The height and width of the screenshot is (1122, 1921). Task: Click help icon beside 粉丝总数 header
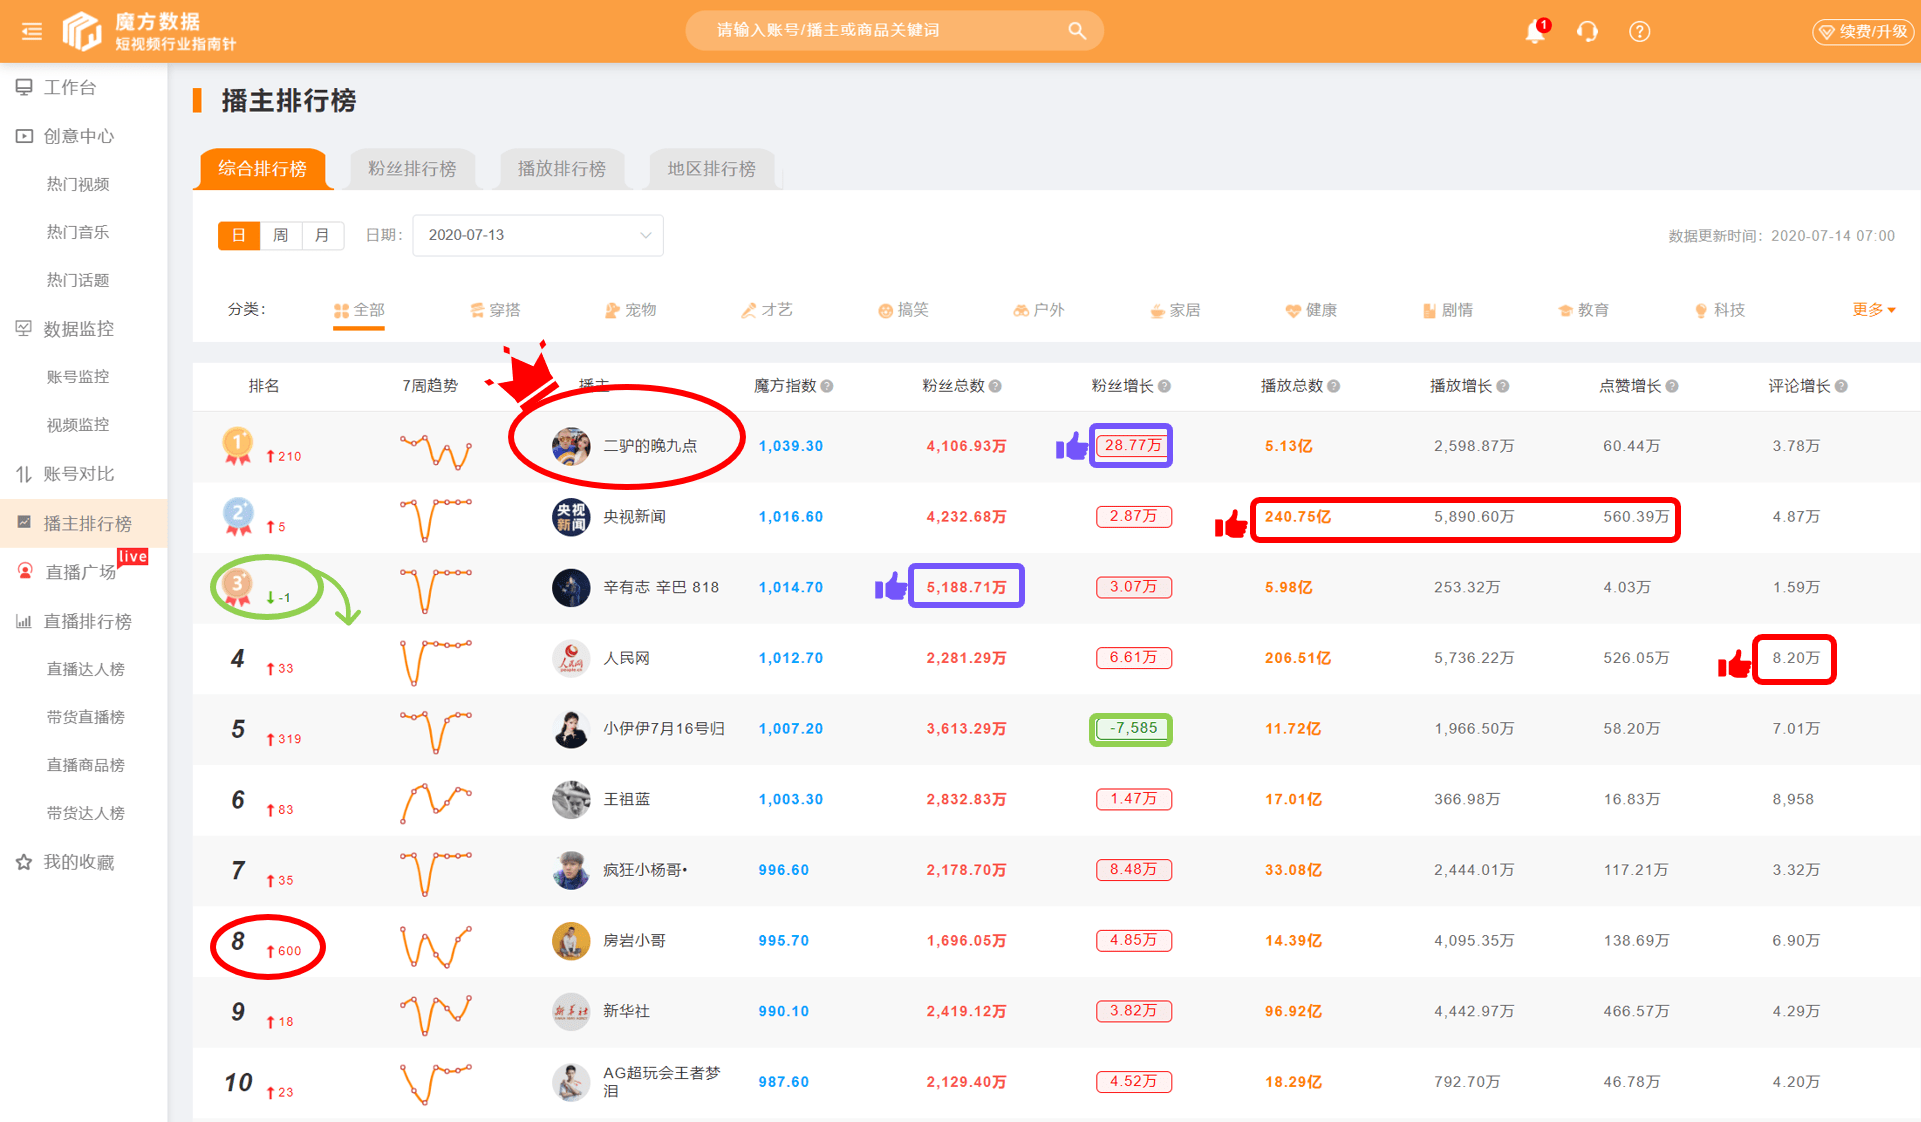[995, 386]
